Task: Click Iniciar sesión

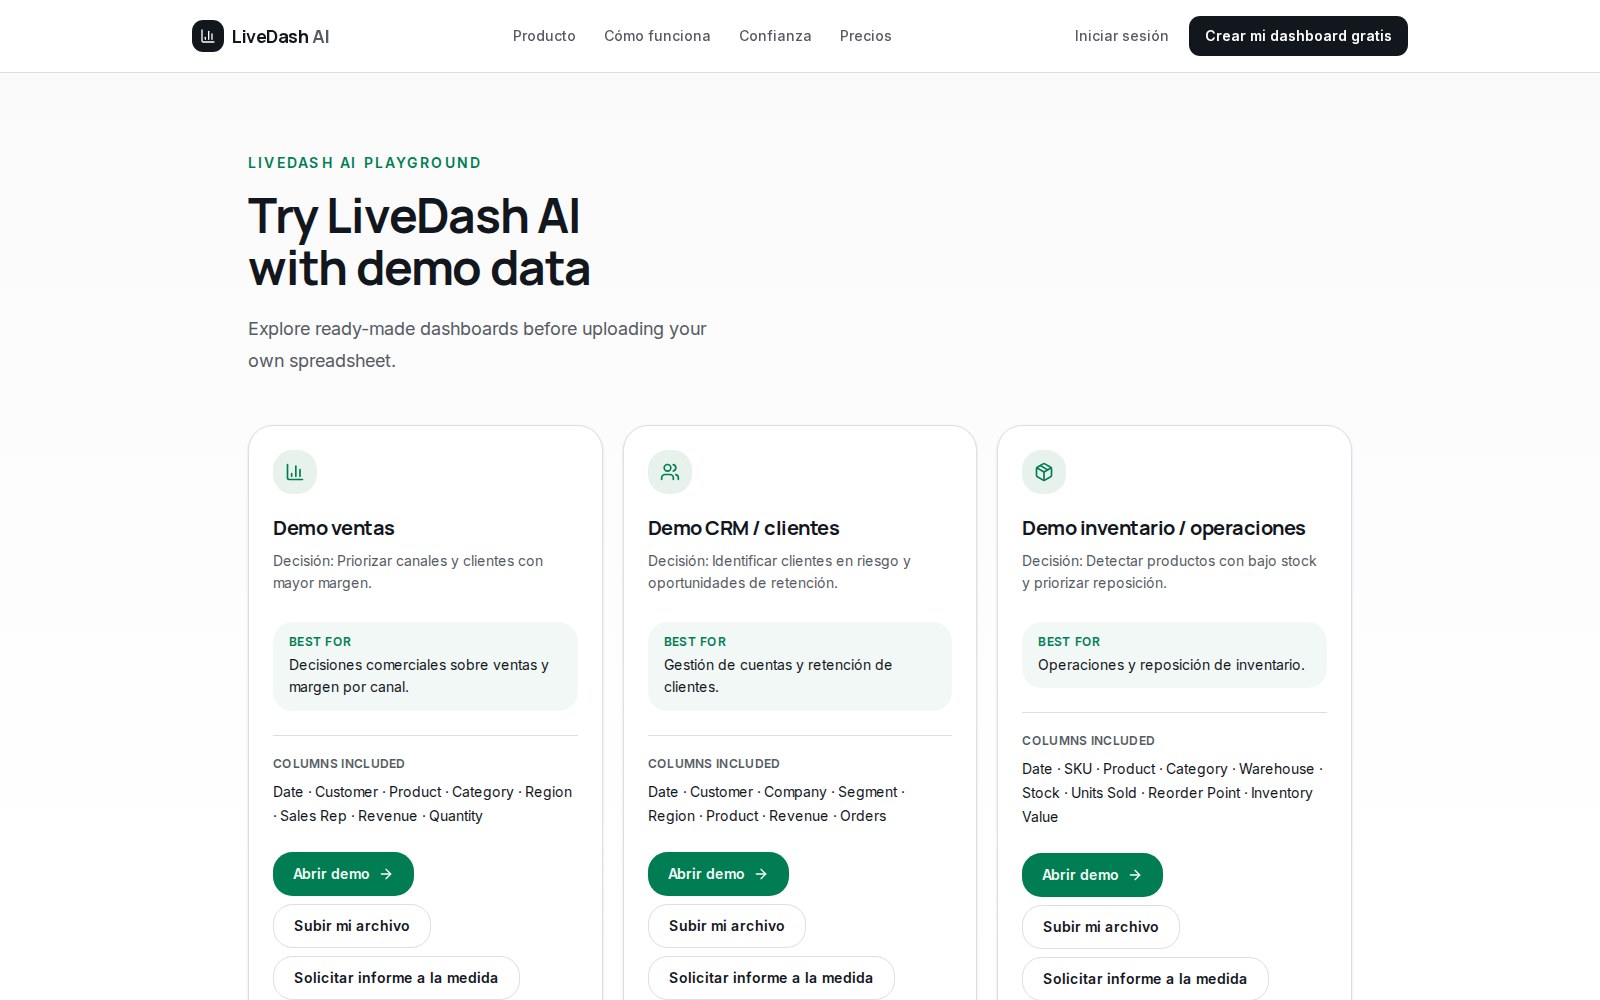Action: tap(1121, 36)
